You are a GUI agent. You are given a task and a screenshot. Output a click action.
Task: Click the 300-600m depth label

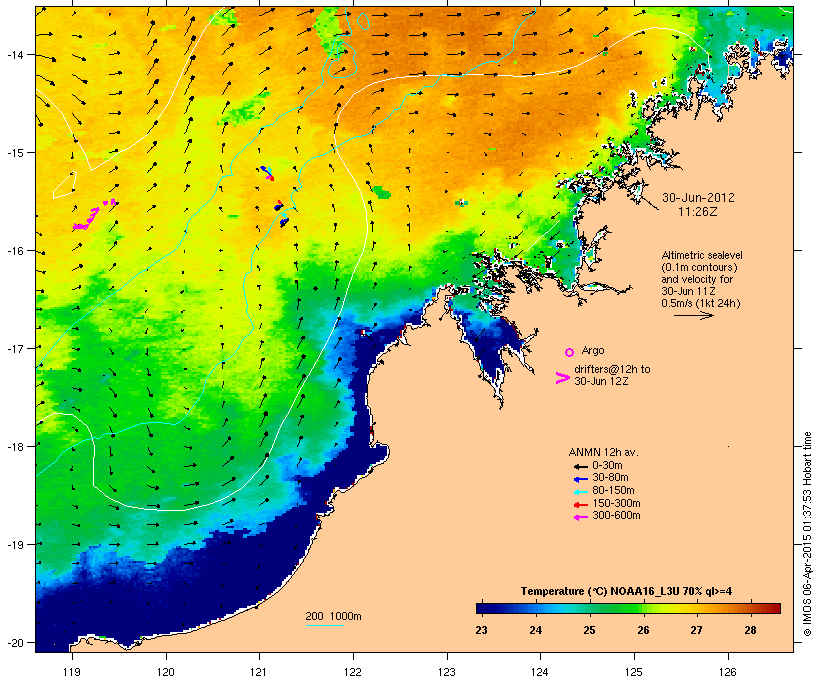click(616, 516)
